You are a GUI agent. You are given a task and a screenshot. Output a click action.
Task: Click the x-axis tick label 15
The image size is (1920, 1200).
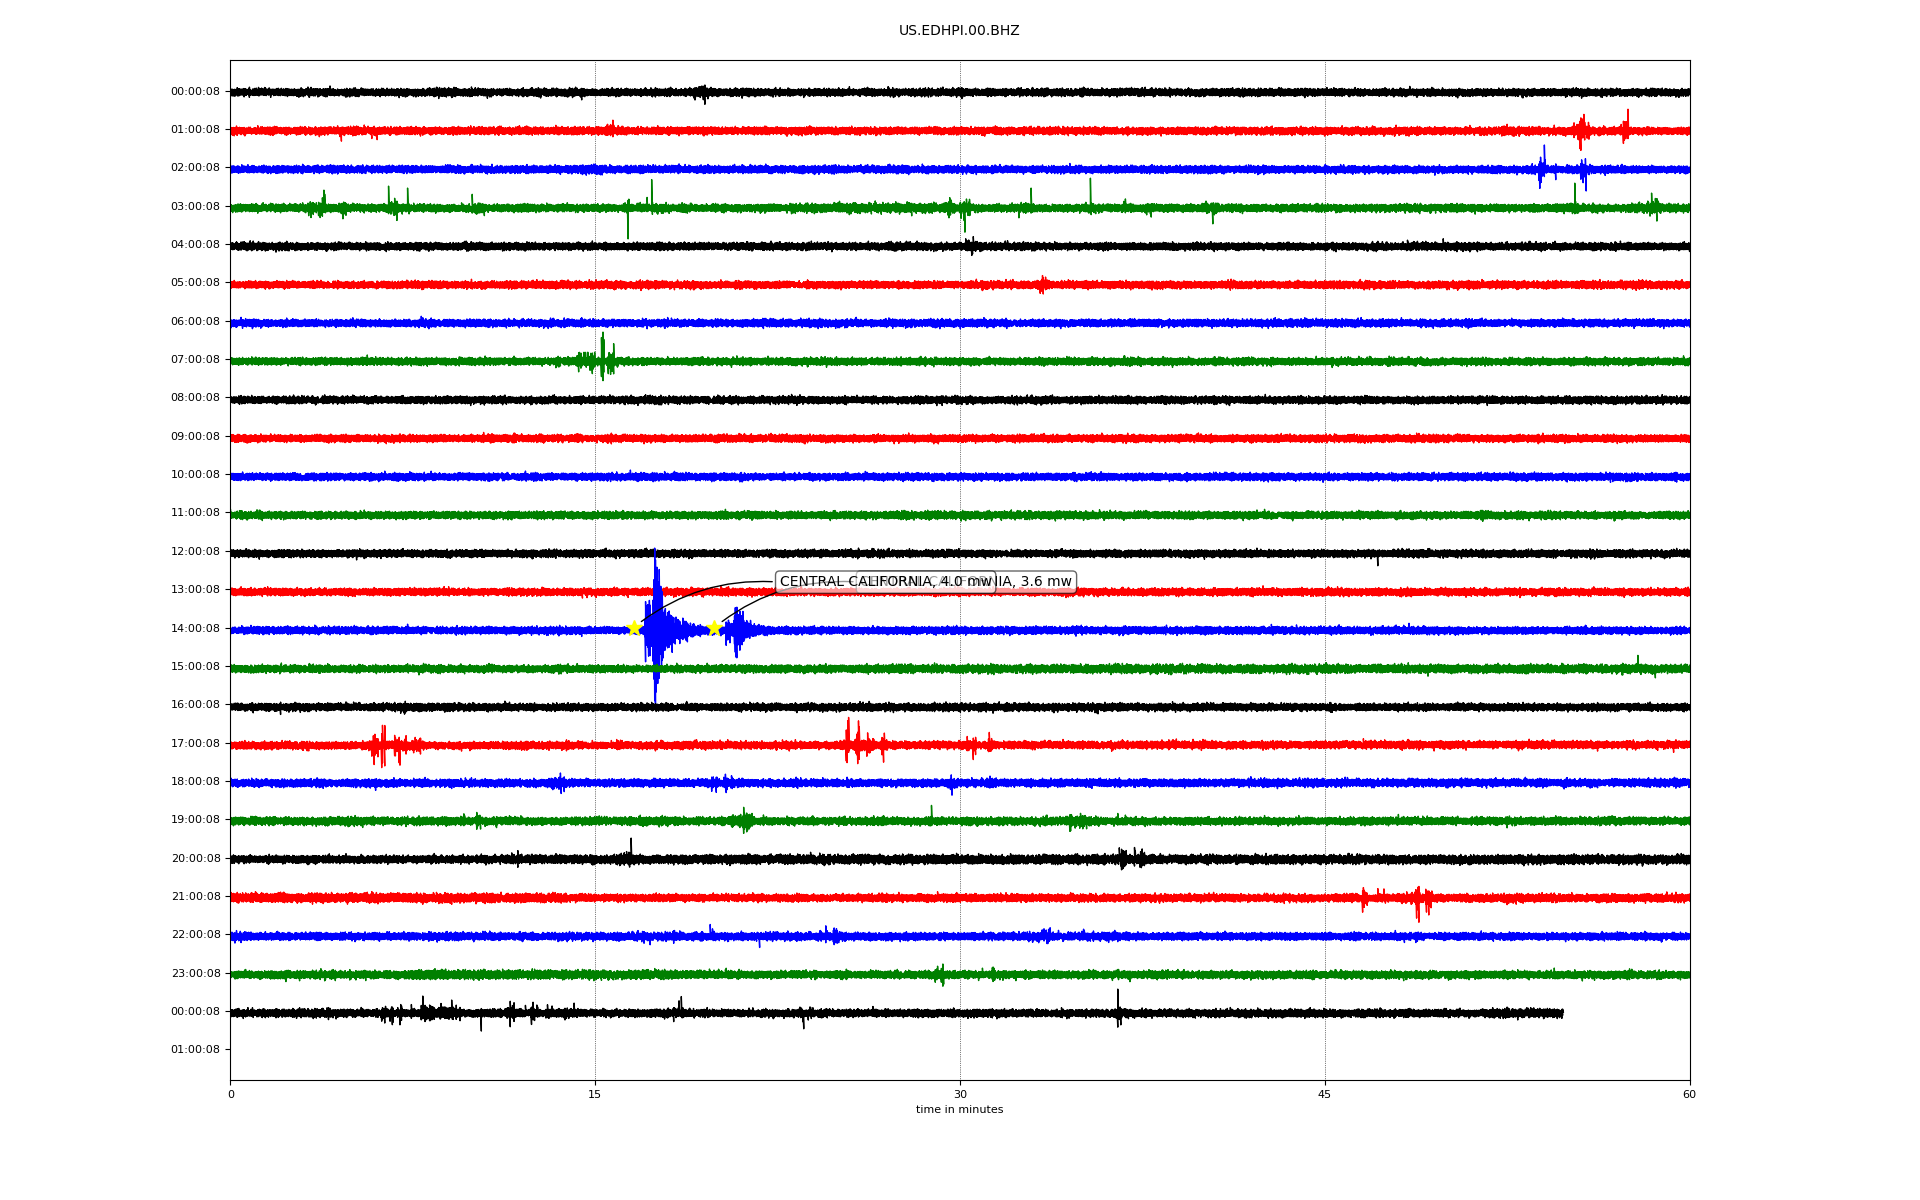tap(595, 1094)
